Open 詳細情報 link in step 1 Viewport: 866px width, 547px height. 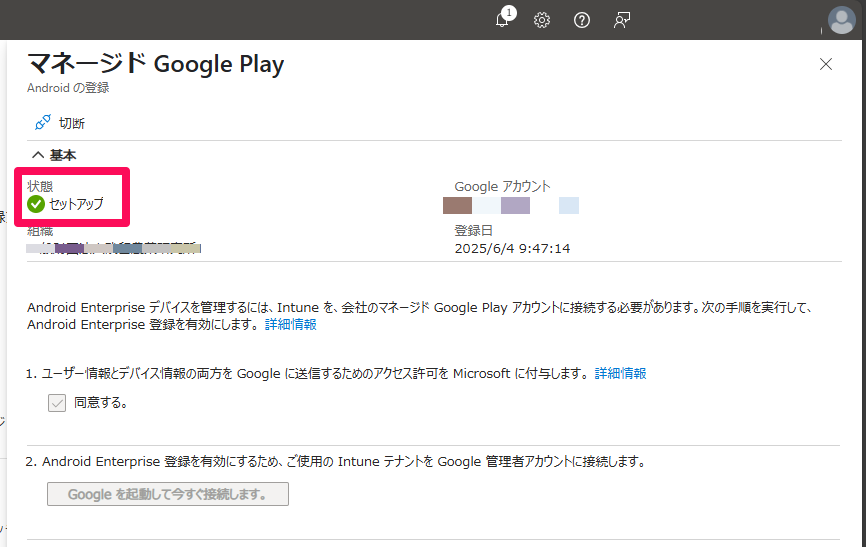pos(620,374)
